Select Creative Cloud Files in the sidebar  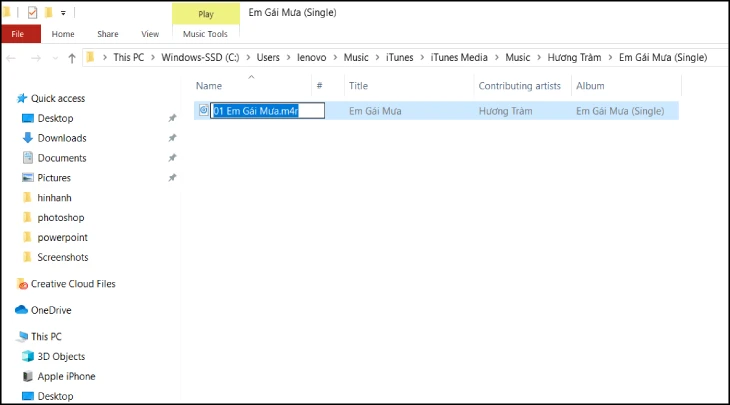(x=76, y=284)
